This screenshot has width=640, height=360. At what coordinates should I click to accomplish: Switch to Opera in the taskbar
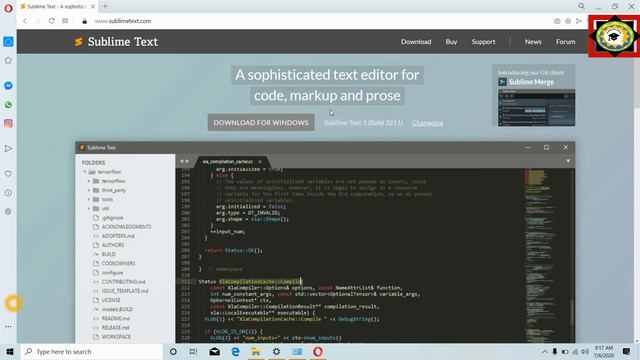tap(318, 351)
